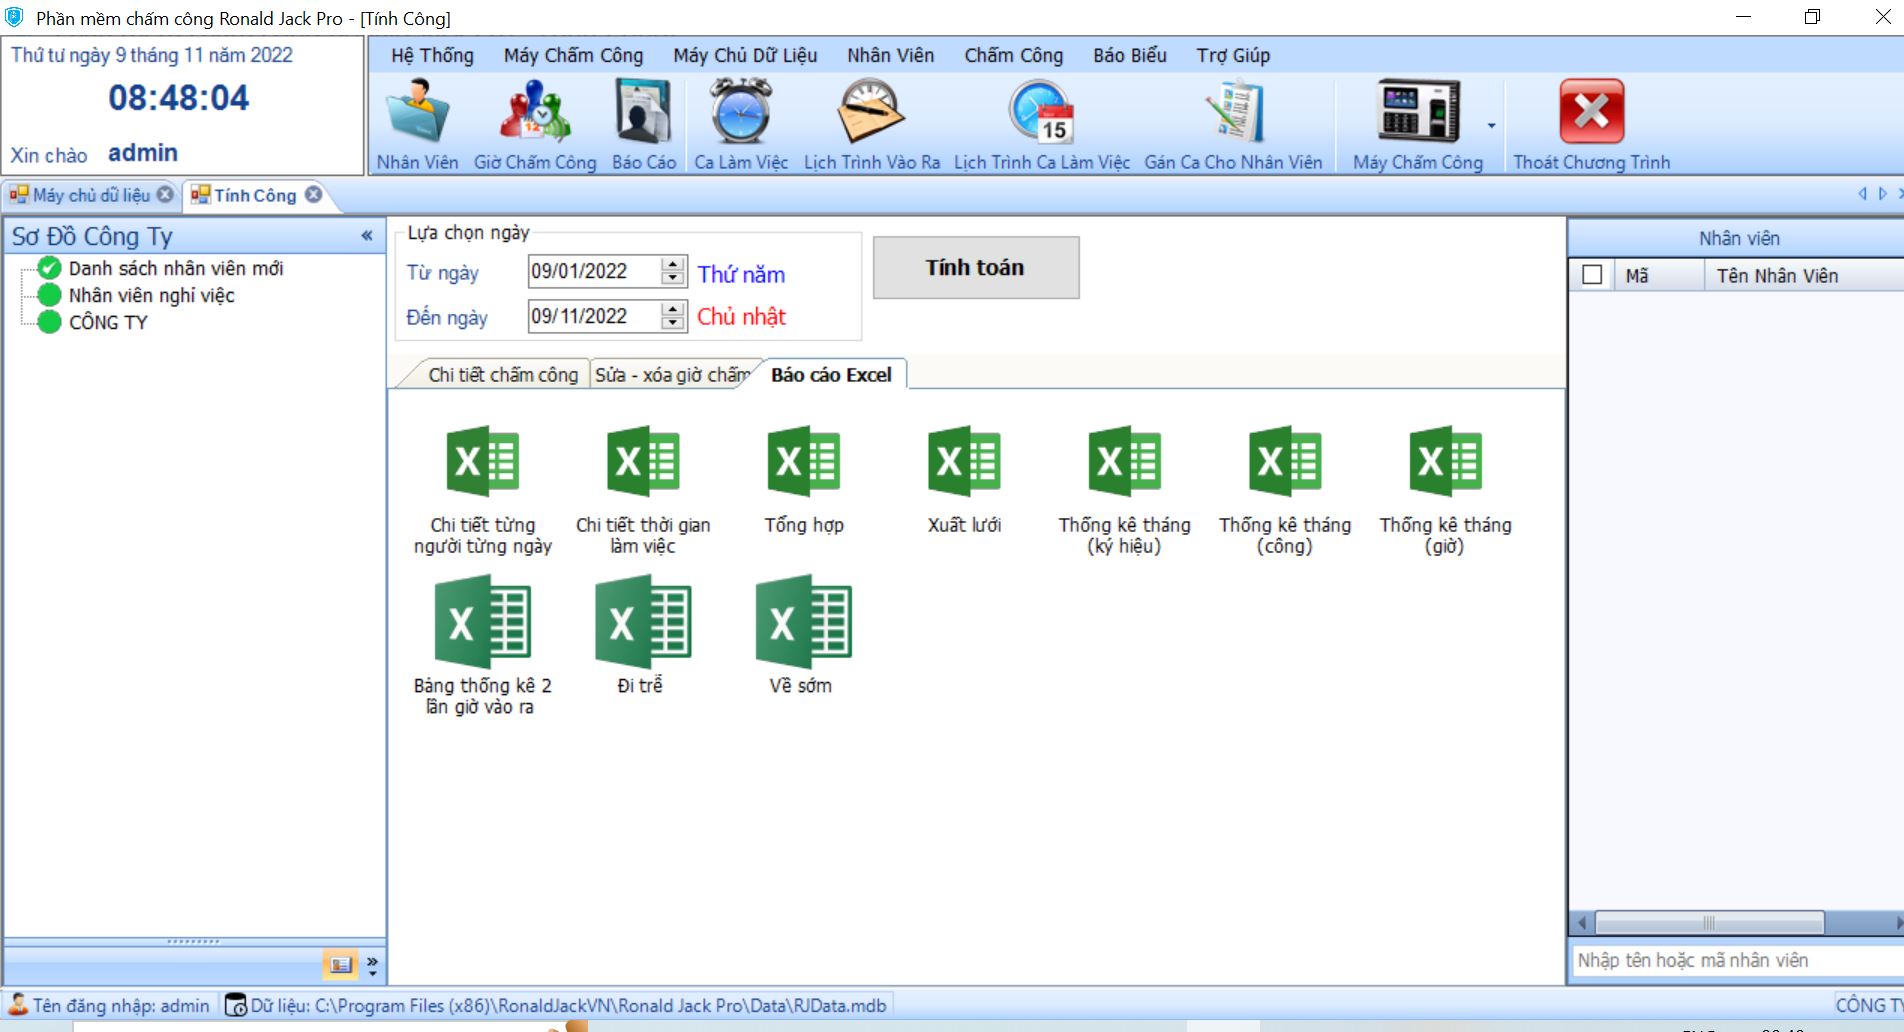Collapse the Sơ Đồ Công Ty panel

(367, 236)
